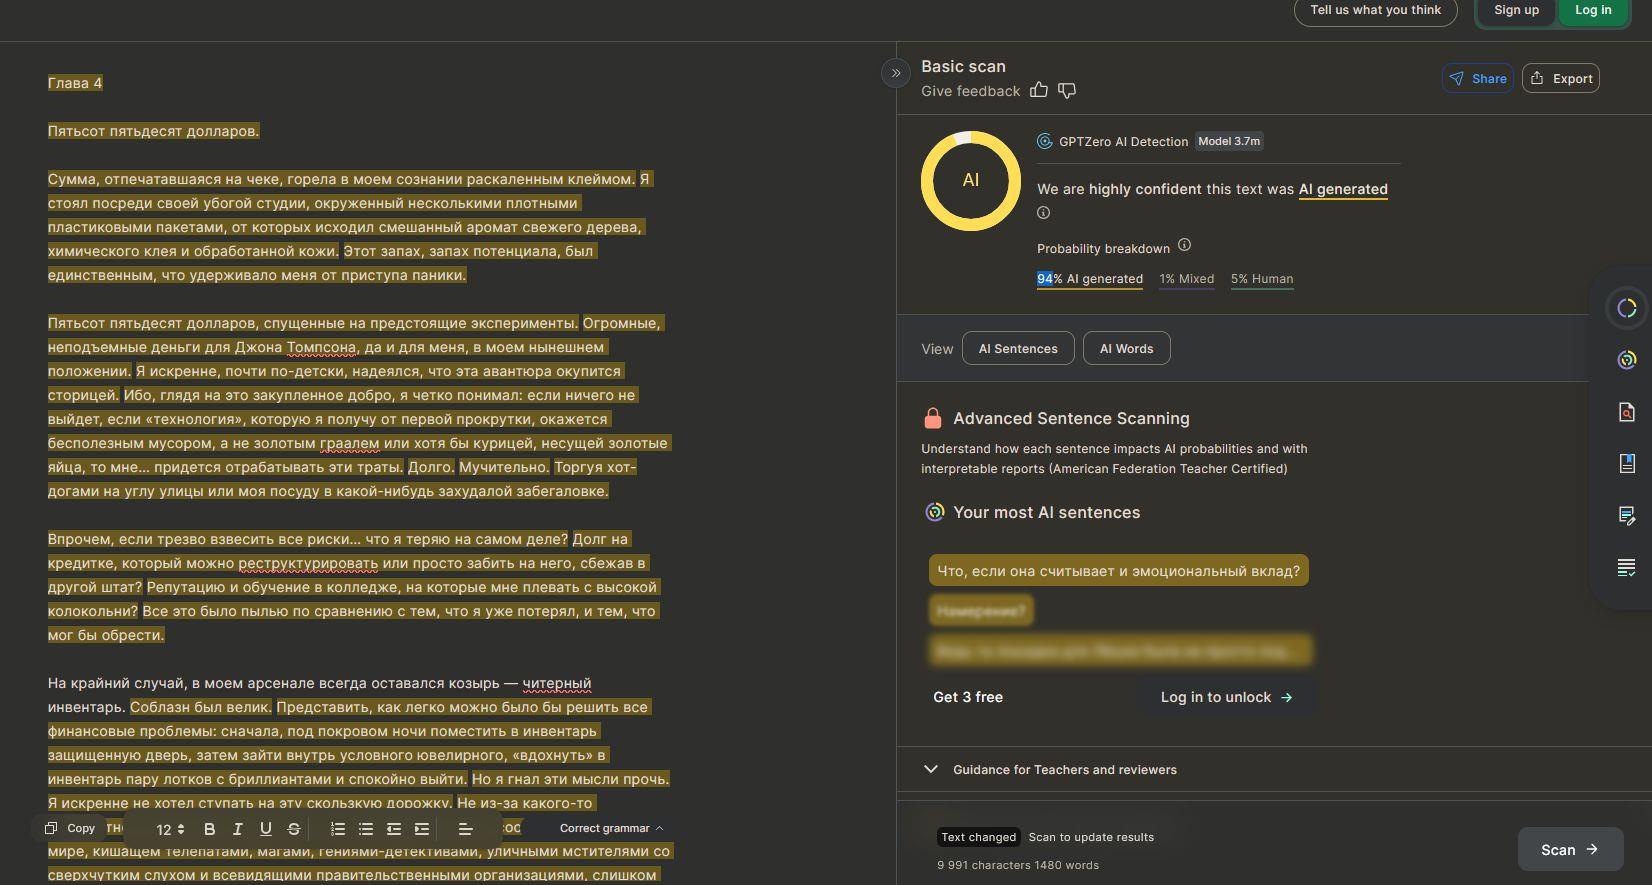Open the Correct grammar dropdown
Image resolution: width=1652 pixels, height=885 pixels.
tap(610, 829)
